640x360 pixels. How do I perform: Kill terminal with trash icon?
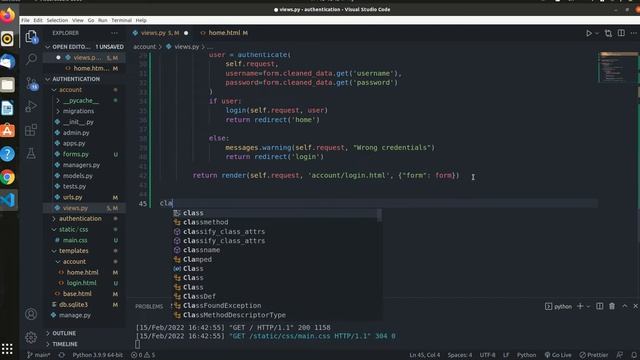[x=612, y=306]
